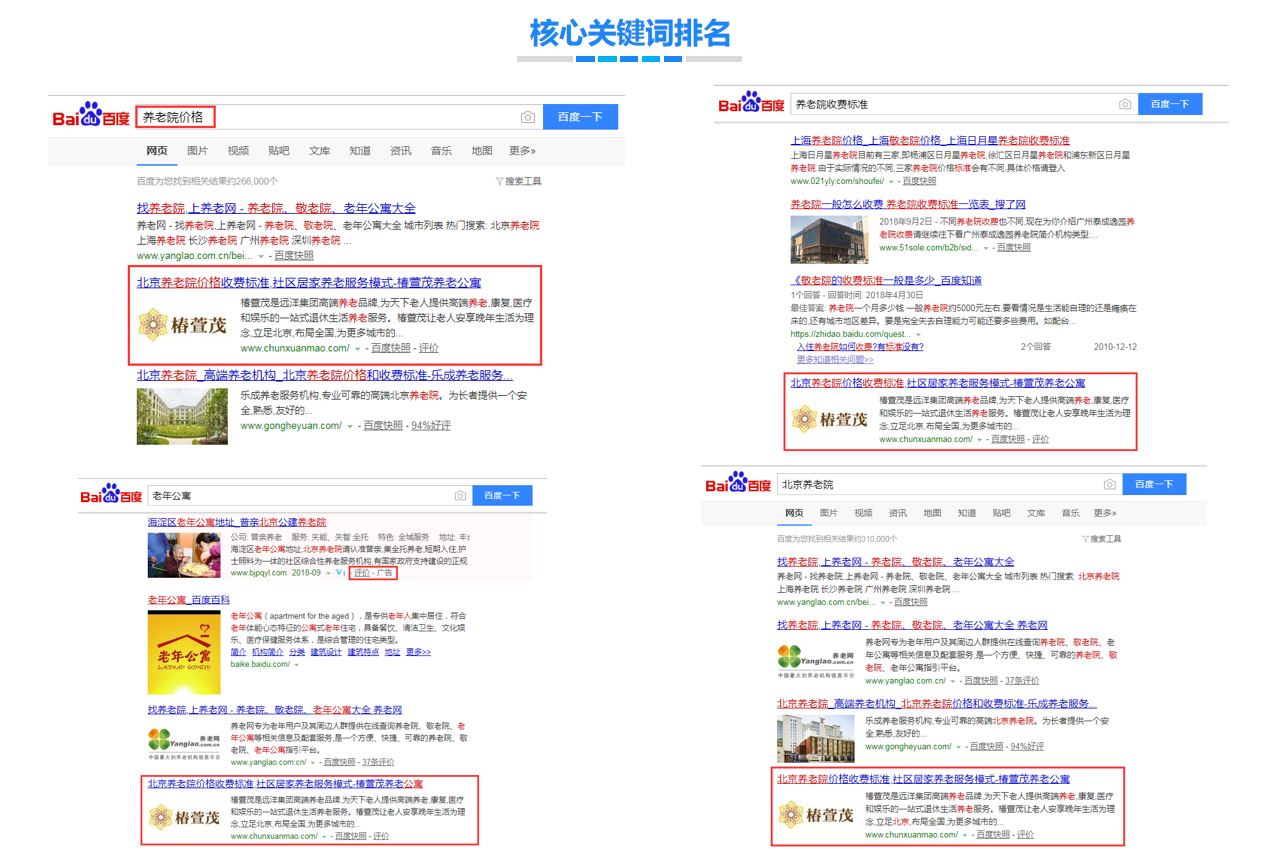This screenshot has height=849, width=1284.
Task: Click the 老年公寓 encyclopedia thumbnail image
Action: coord(184,652)
